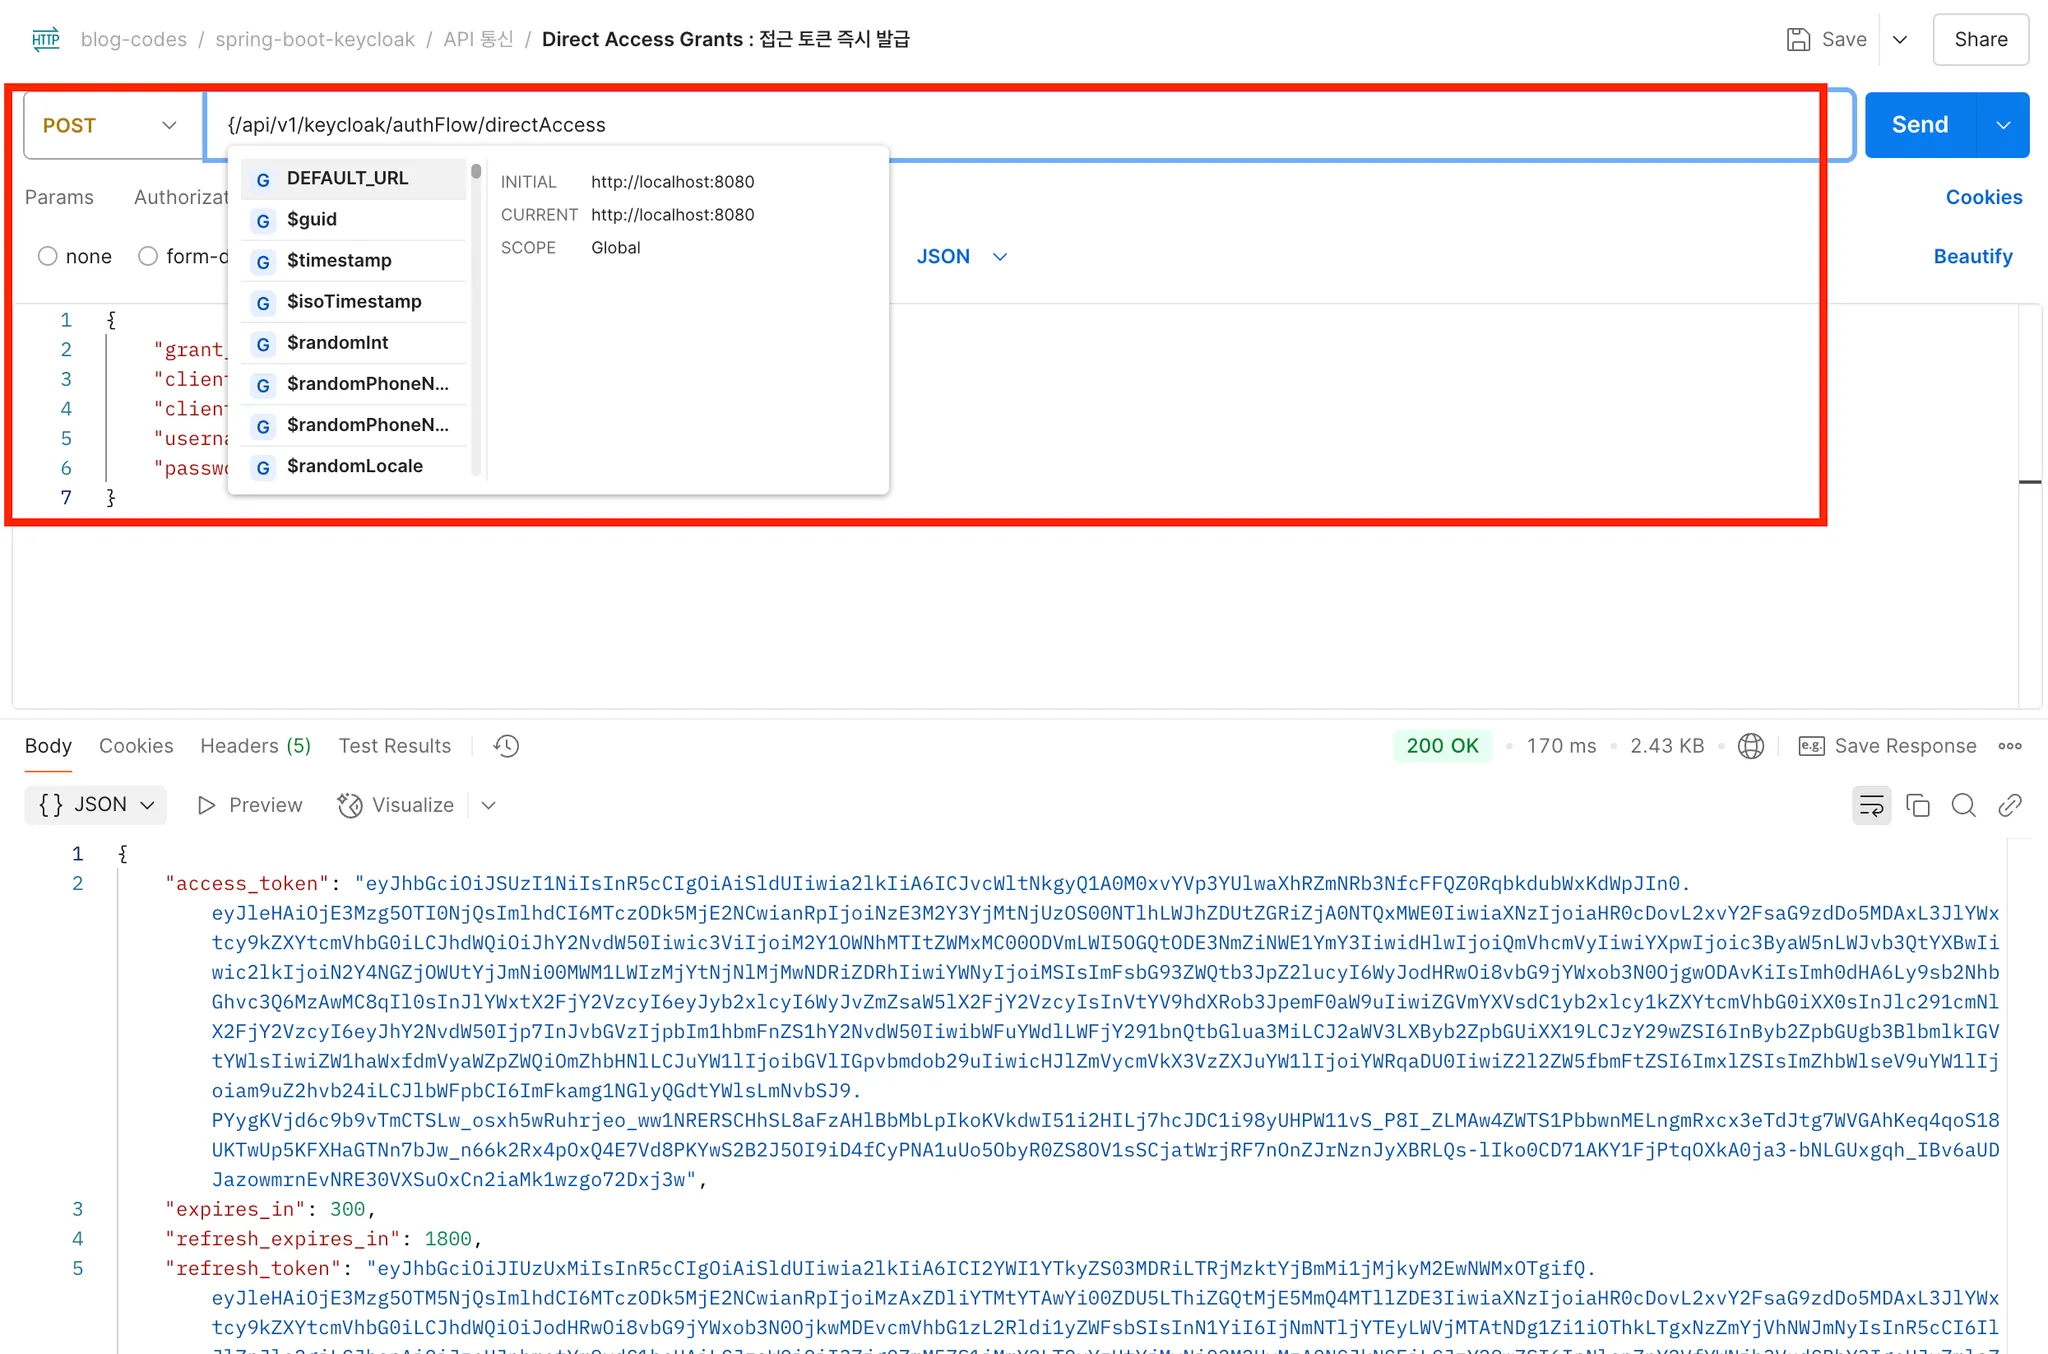The image size is (2048, 1354).
Task: Click the network globe icon
Action: [x=1750, y=746]
